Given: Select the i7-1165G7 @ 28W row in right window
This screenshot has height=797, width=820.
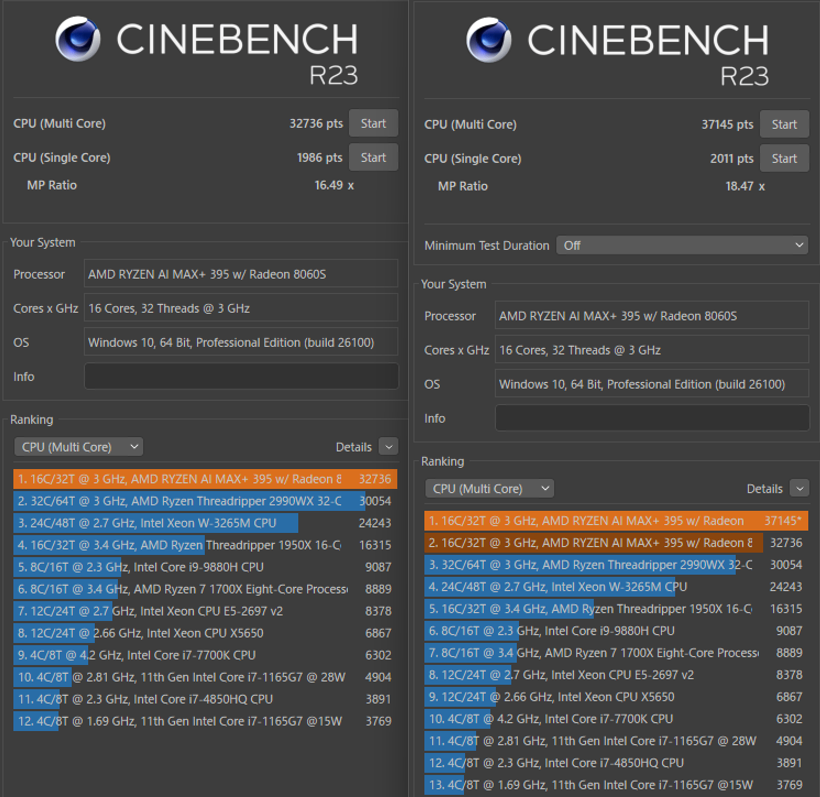Looking at the screenshot, I should pos(616,741).
